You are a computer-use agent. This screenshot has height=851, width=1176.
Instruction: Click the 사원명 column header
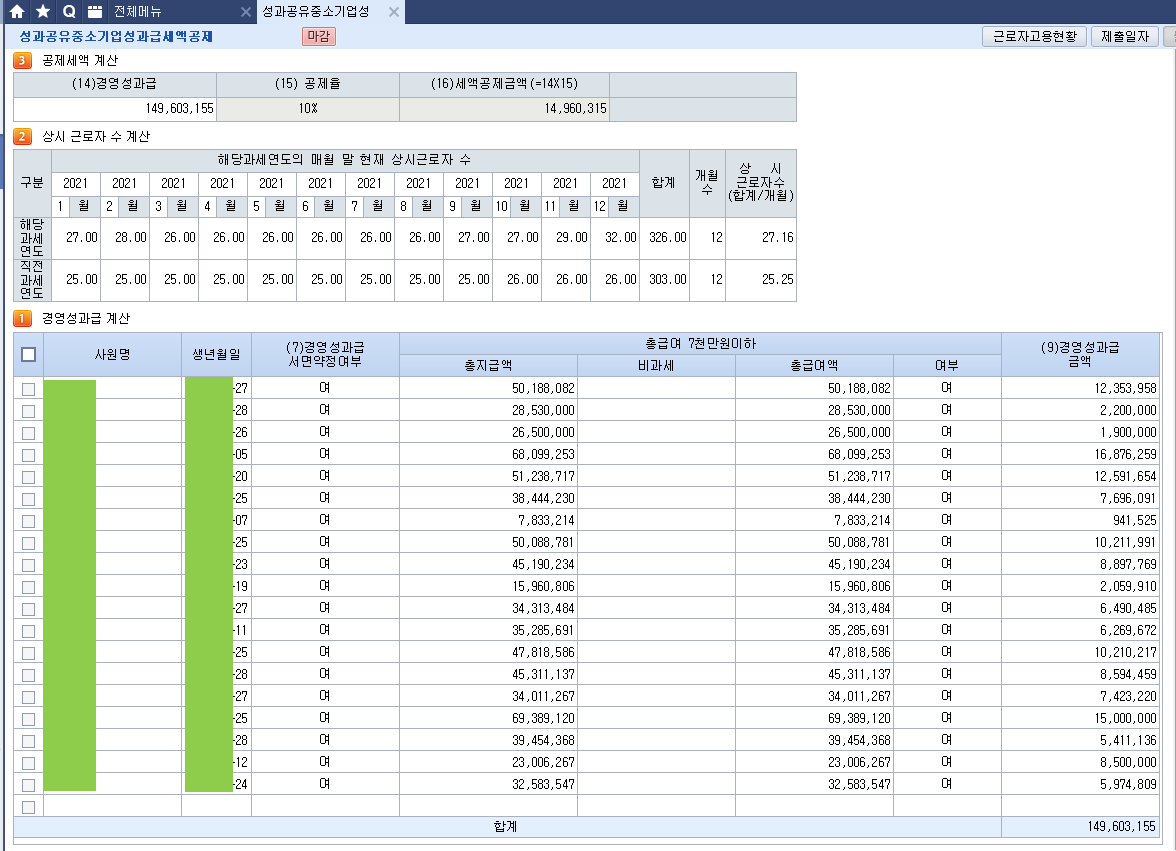(x=112, y=354)
